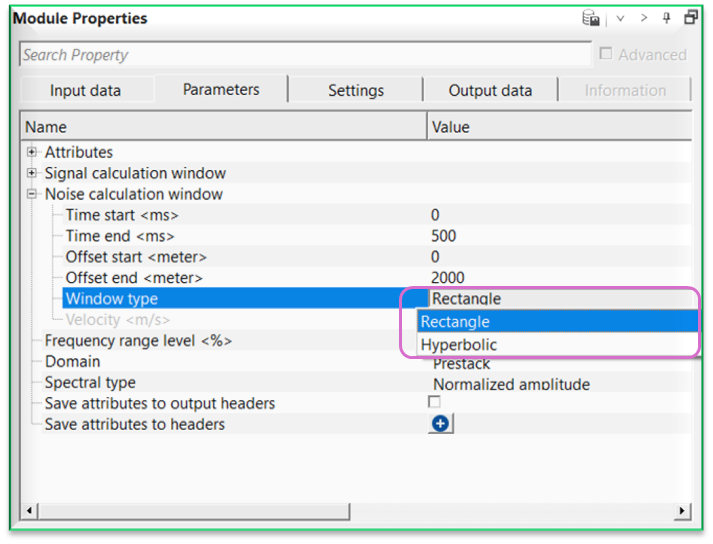Click left arrow of horizontal scrollbar
Image resolution: width=713 pixels, height=544 pixels.
[x=31, y=511]
